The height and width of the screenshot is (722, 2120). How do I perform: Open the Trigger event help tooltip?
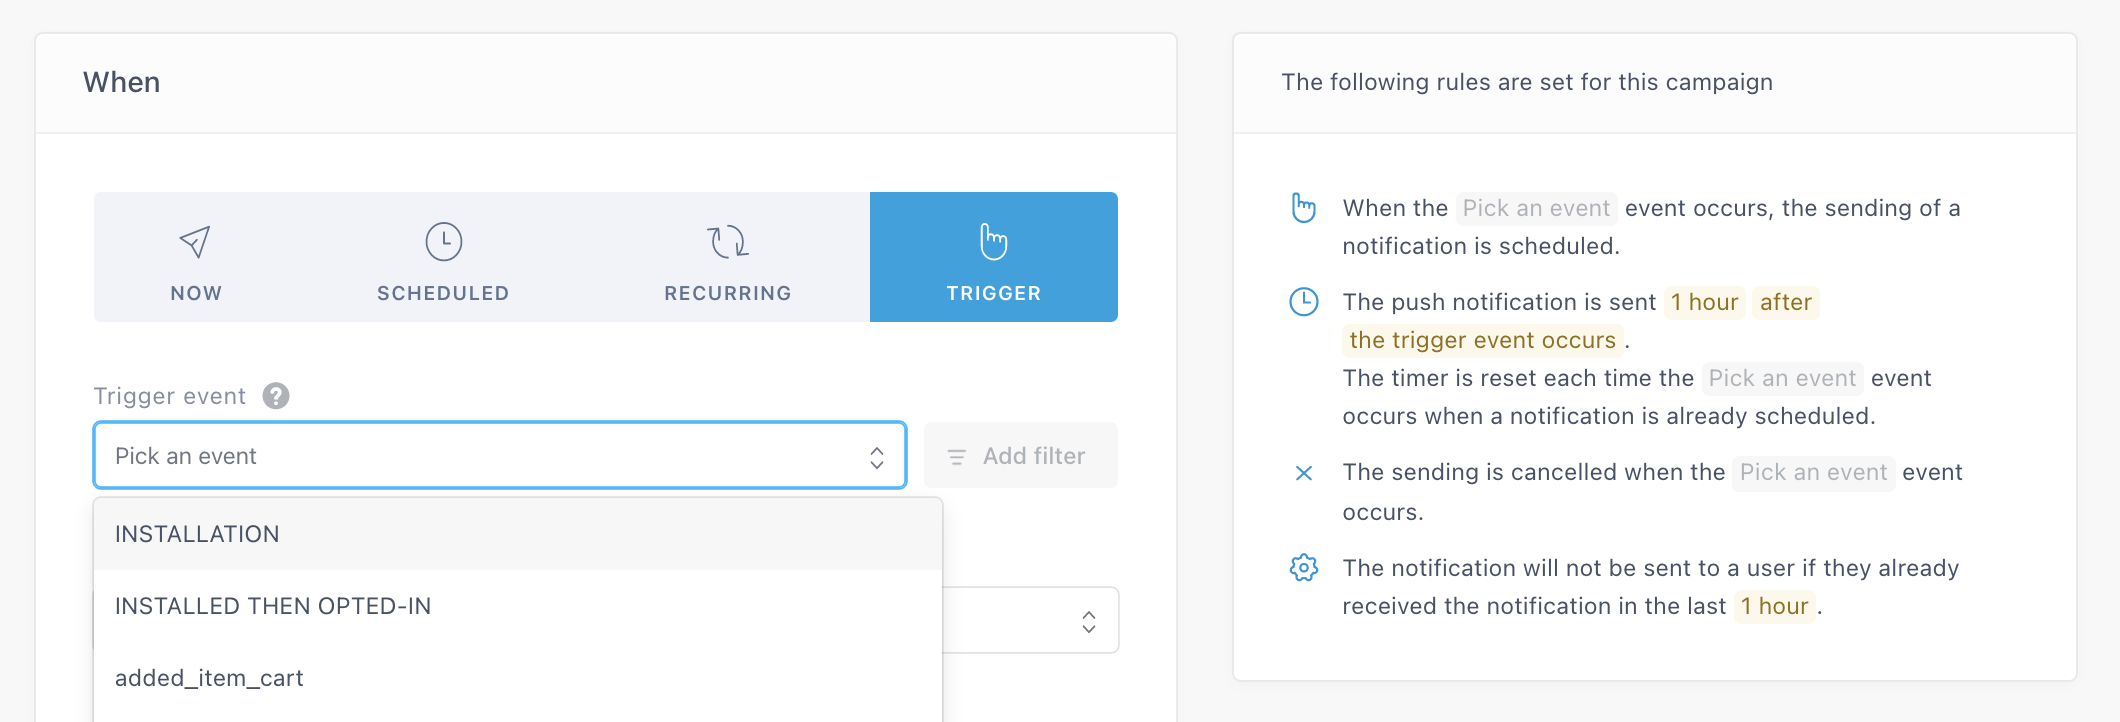point(276,396)
